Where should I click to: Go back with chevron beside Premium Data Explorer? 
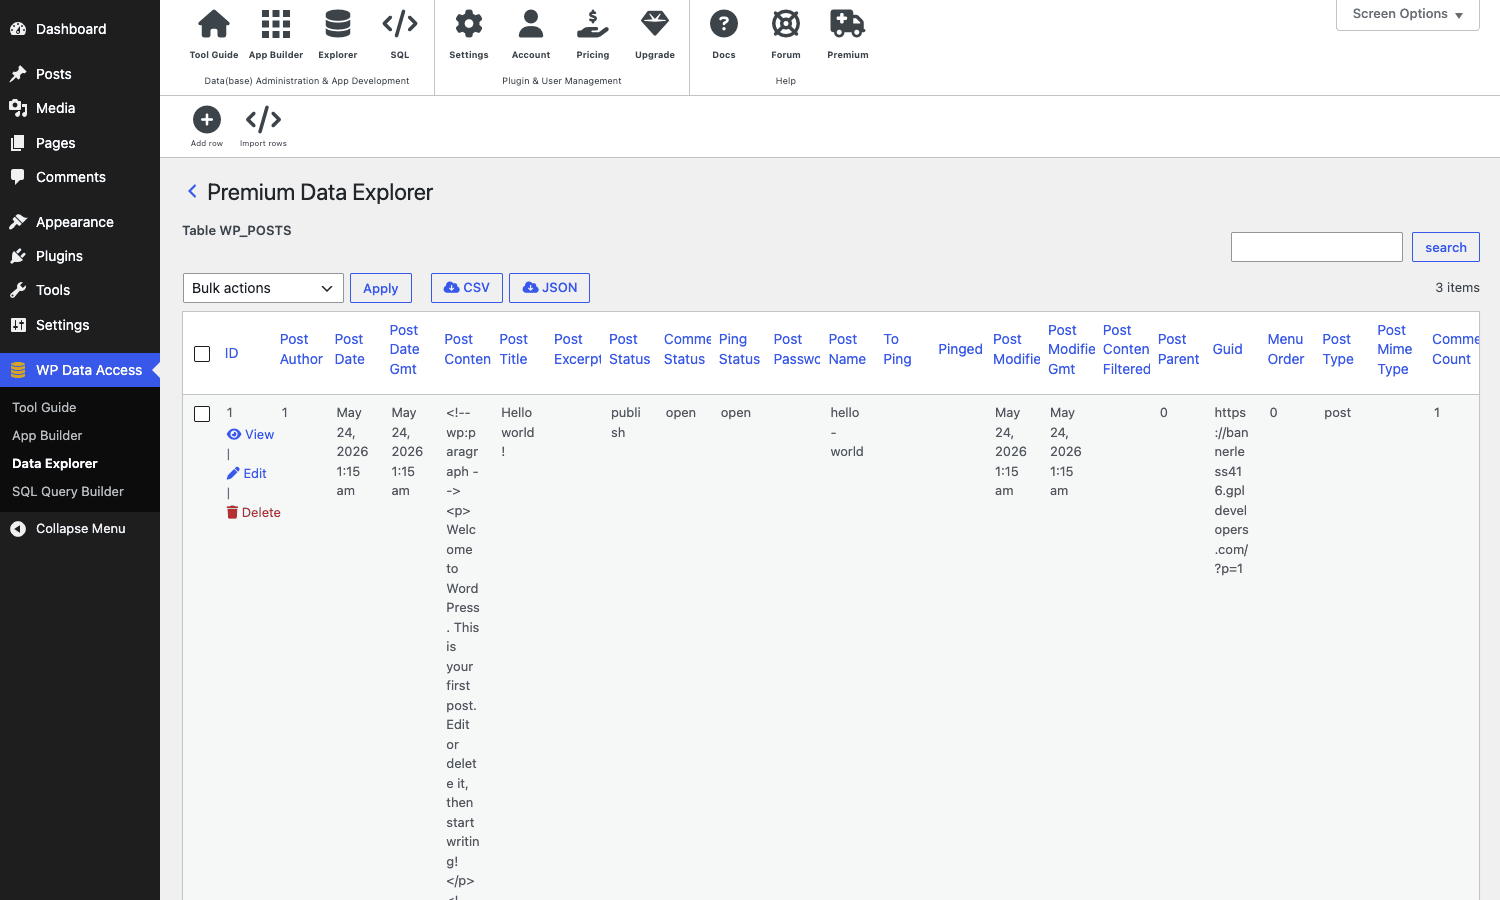pyautogui.click(x=192, y=191)
